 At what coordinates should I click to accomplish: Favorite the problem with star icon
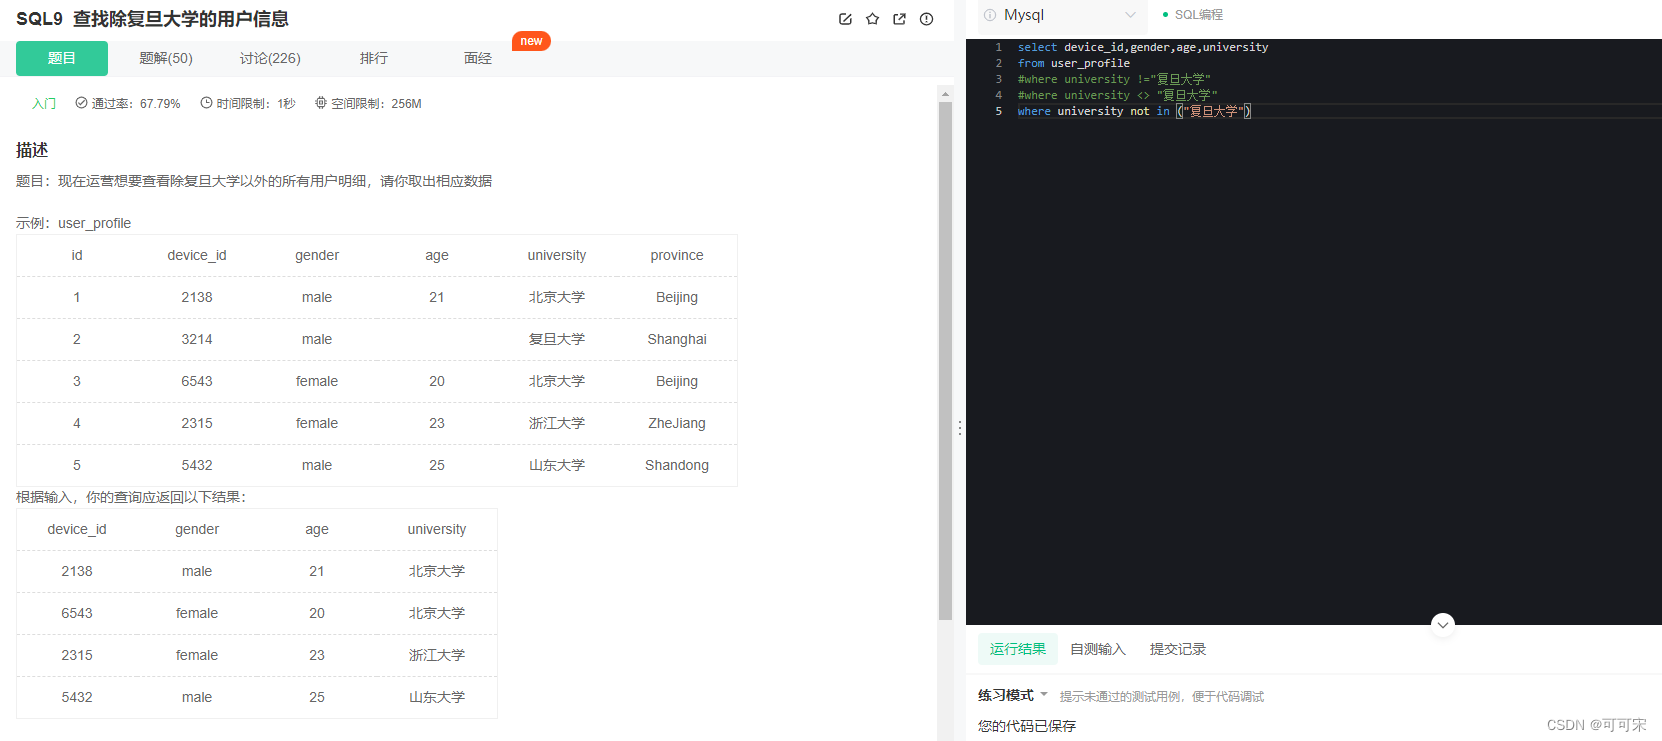(872, 19)
